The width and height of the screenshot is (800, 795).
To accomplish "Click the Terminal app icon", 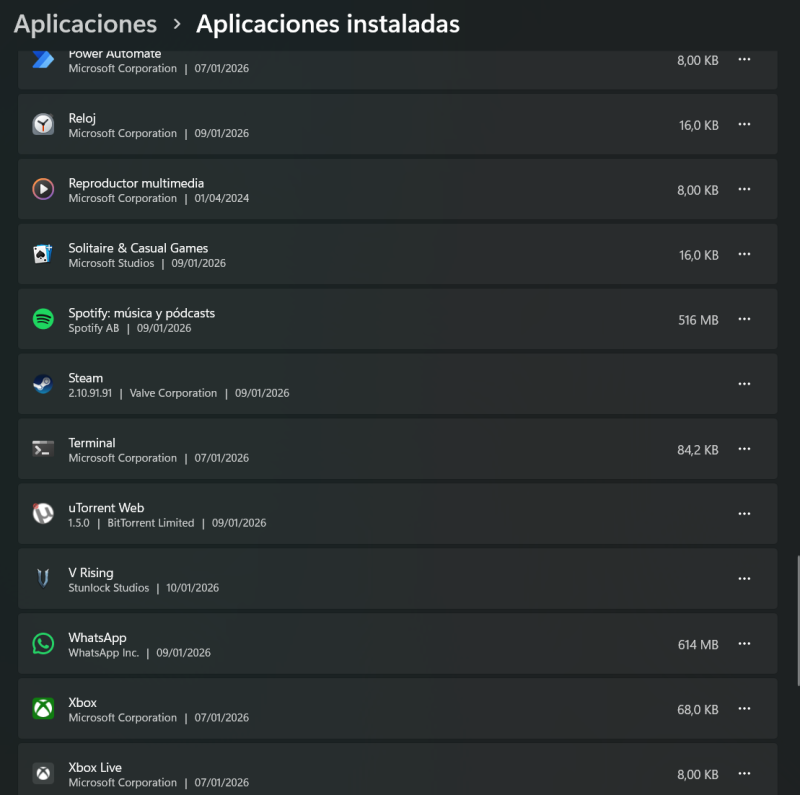I will (x=42, y=449).
